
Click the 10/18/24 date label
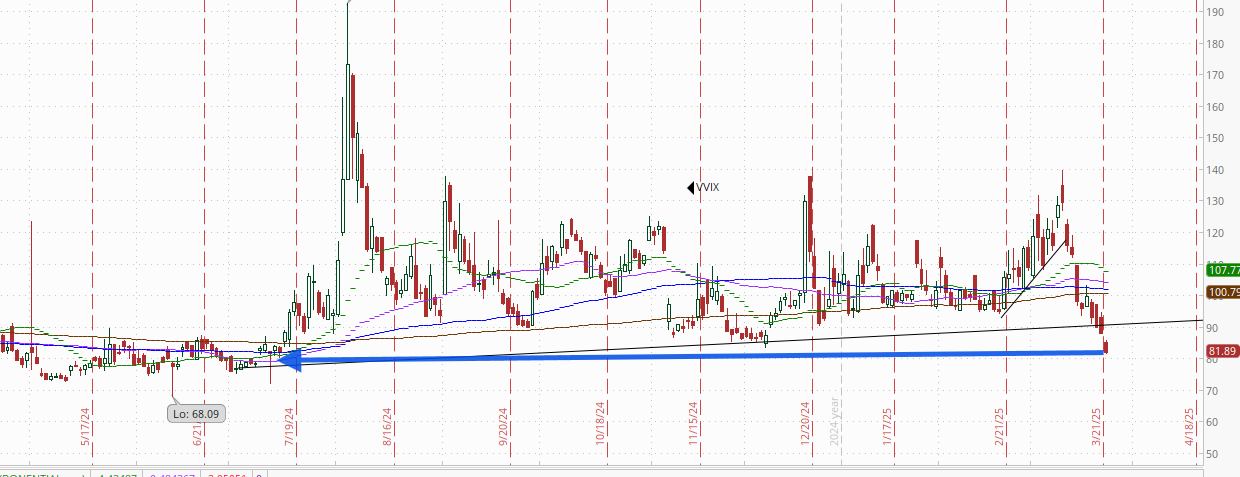[x=601, y=425]
